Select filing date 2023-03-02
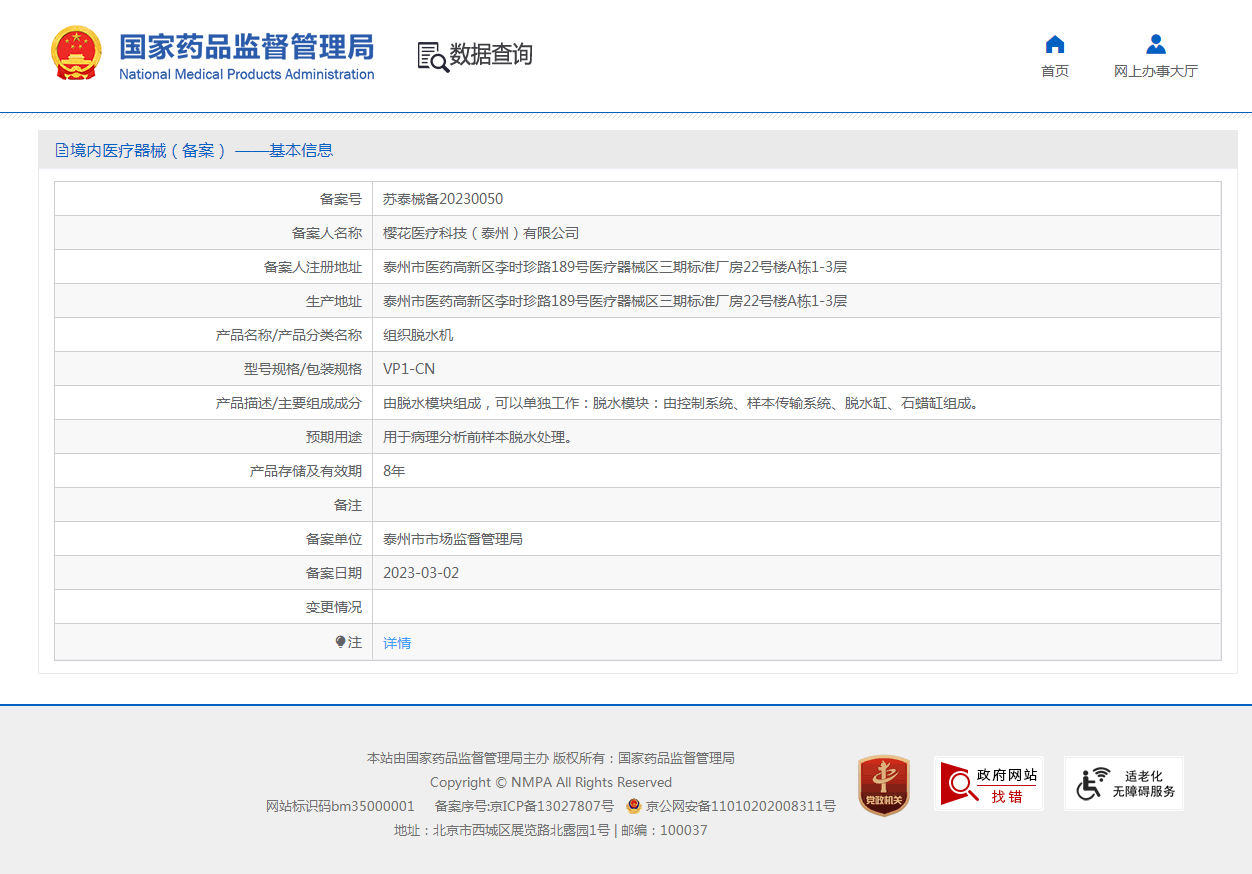The height and width of the screenshot is (874, 1252). click(x=421, y=573)
